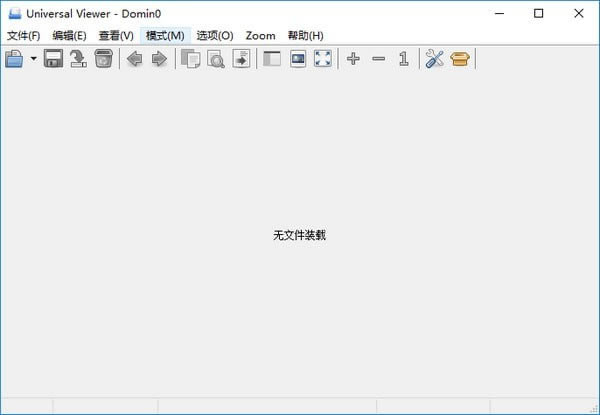Click the Universal Viewer title bar app icon

(x=15, y=14)
